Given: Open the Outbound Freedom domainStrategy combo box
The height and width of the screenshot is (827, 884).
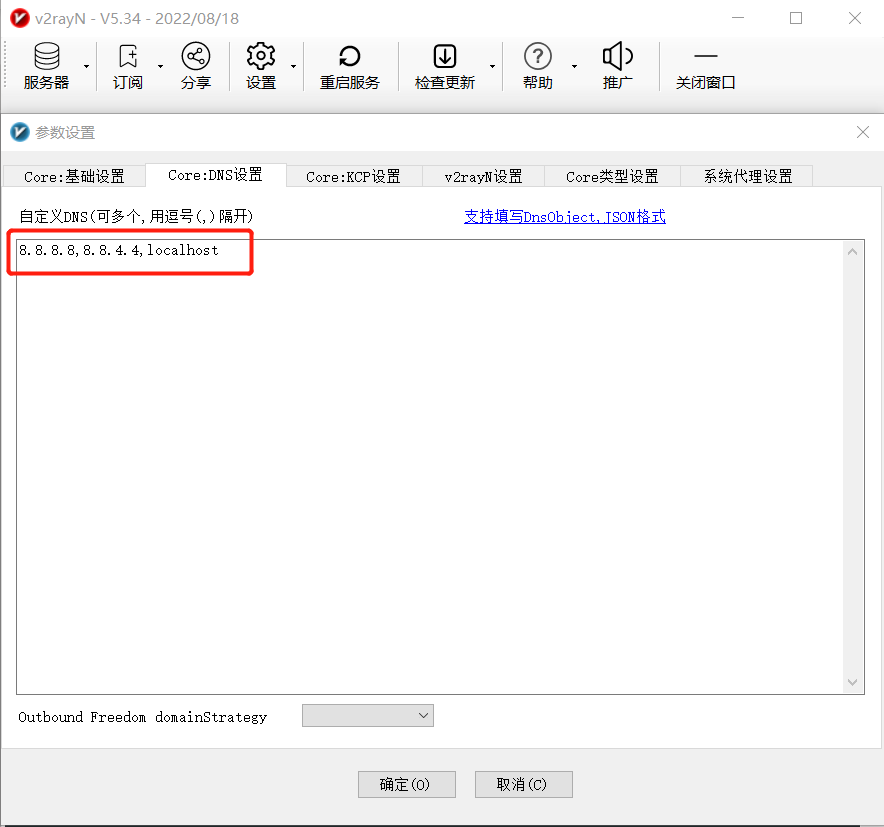Looking at the screenshot, I should point(367,715).
